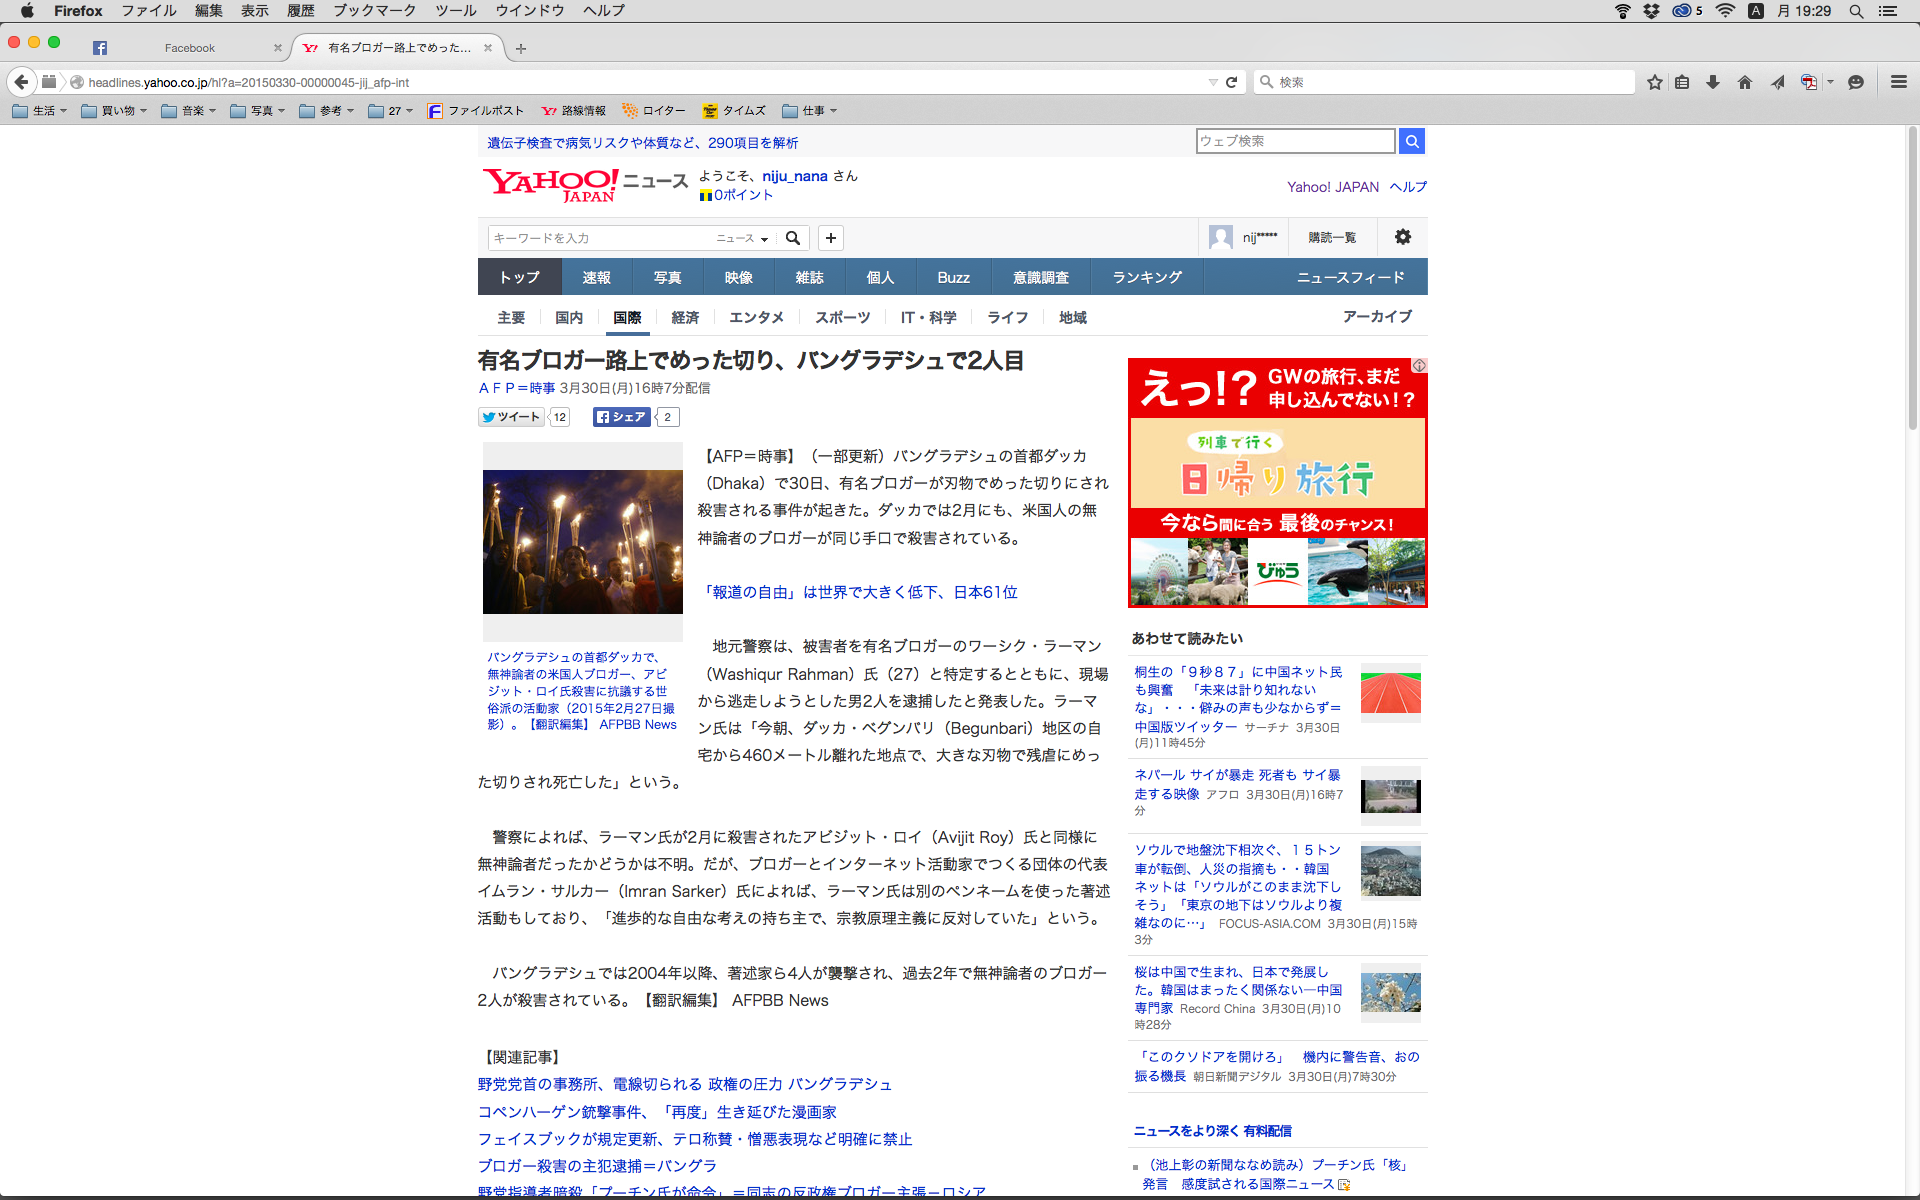
Task: Click the torch protest photo thumbnail
Action: [x=582, y=541]
